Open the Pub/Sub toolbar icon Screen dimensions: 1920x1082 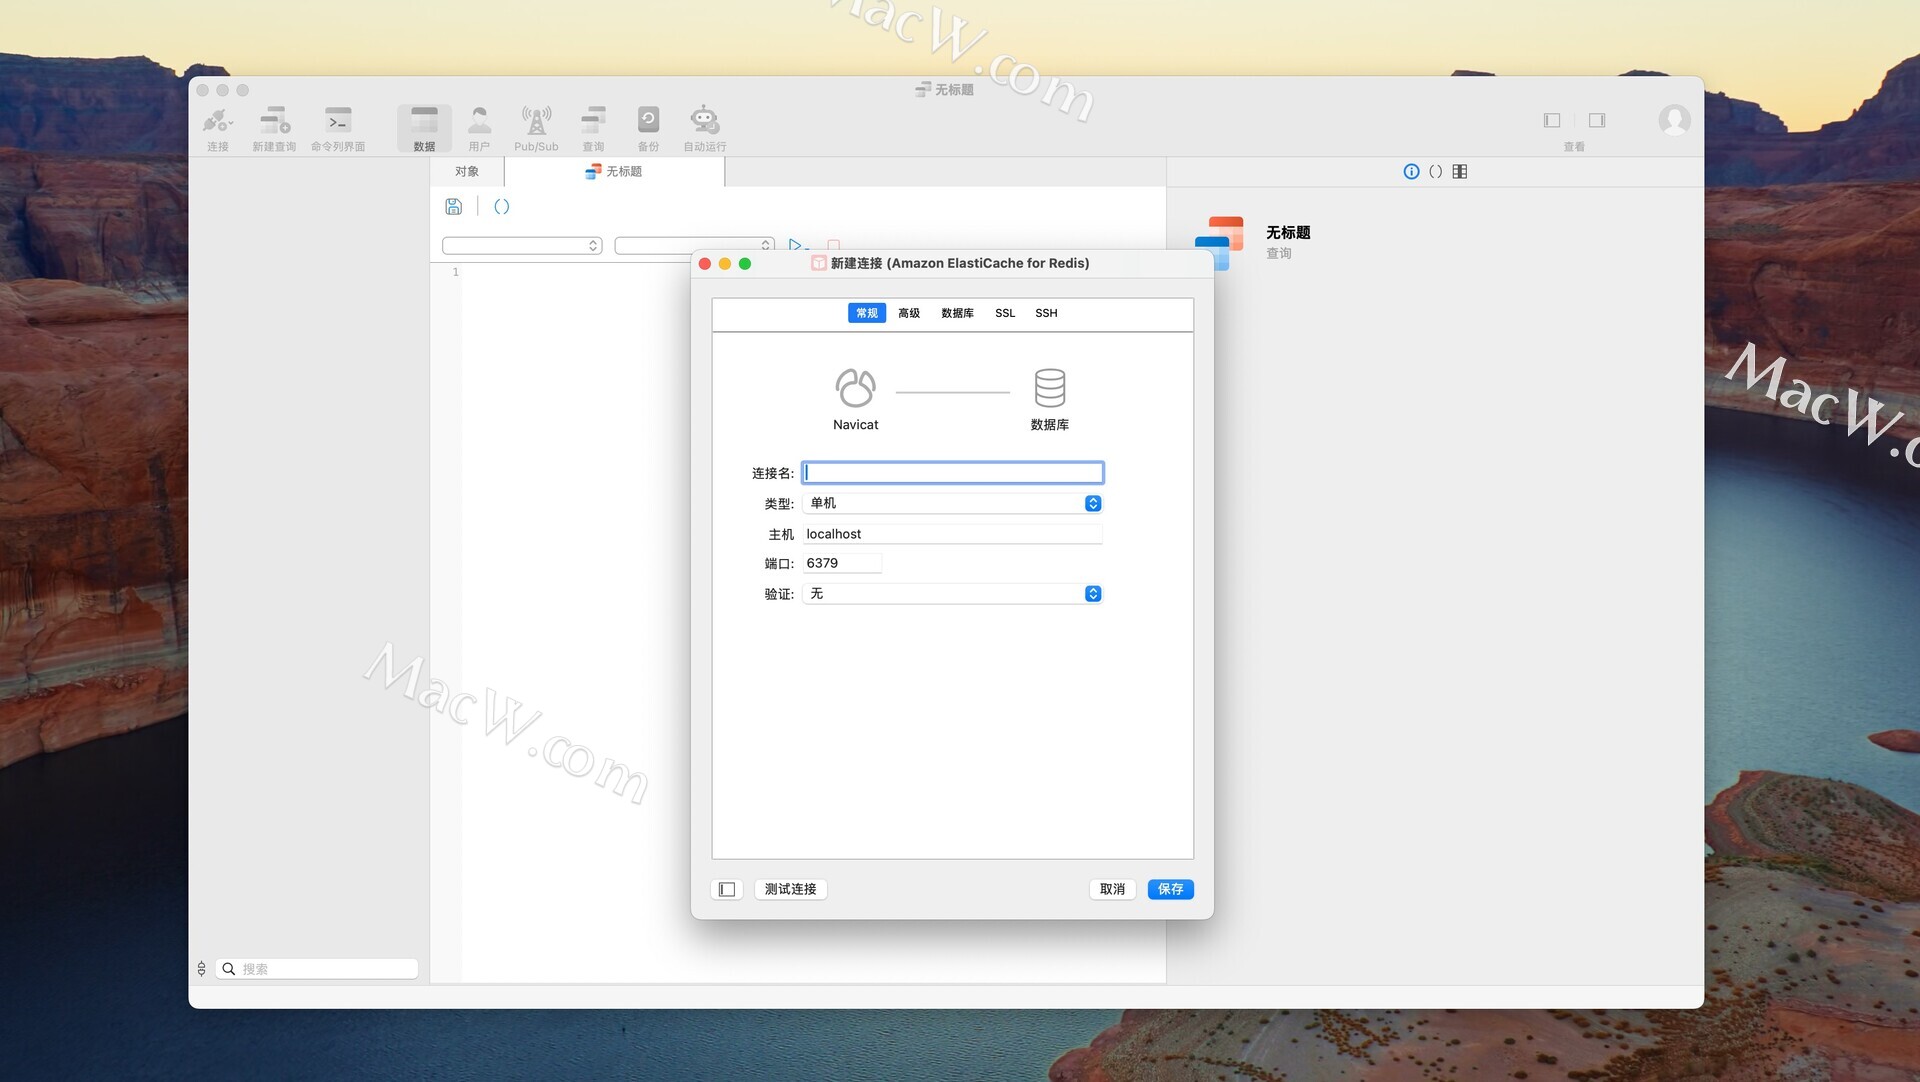536,128
